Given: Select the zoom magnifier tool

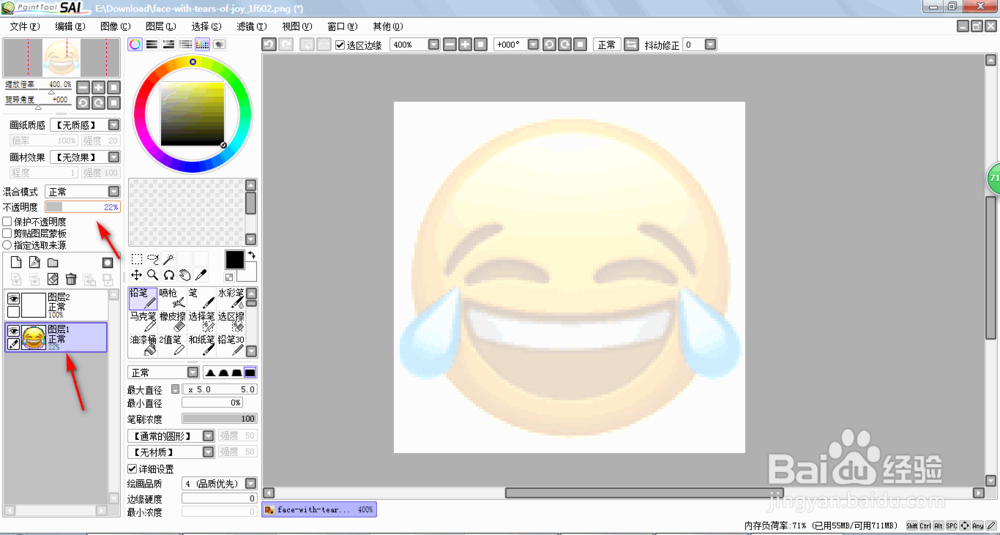Looking at the screenshot, I should (x=152, y=275).
